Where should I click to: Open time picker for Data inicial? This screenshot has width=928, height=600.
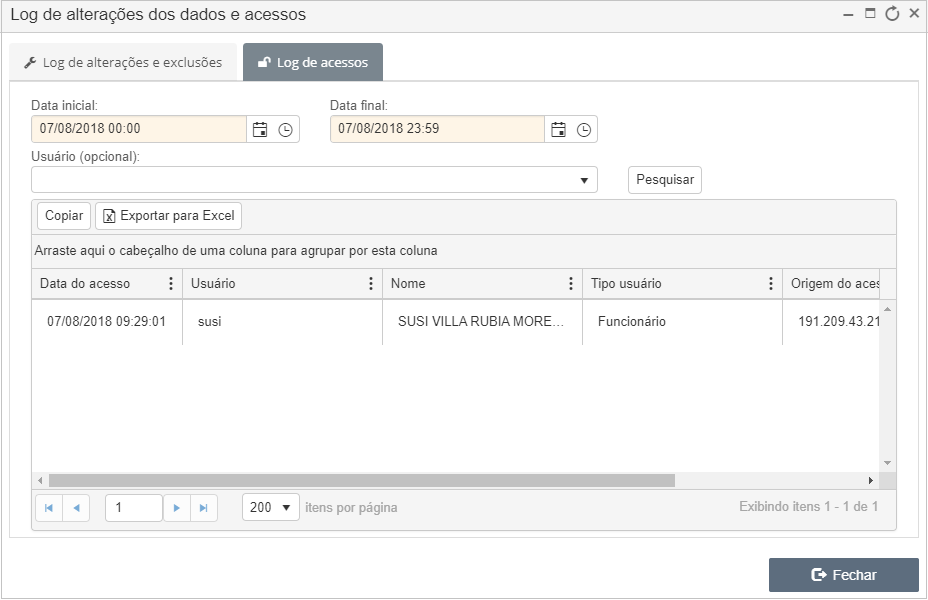tap(285, 130)
